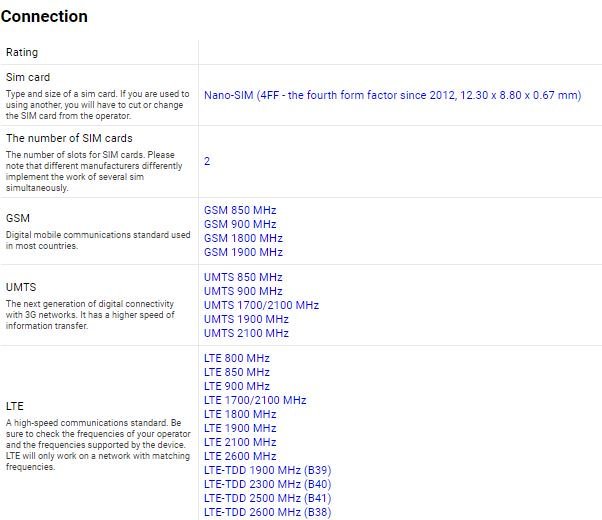Click the Nano-SIM card type link
This screenshot has width=602, height=520.
pos(392,96)
